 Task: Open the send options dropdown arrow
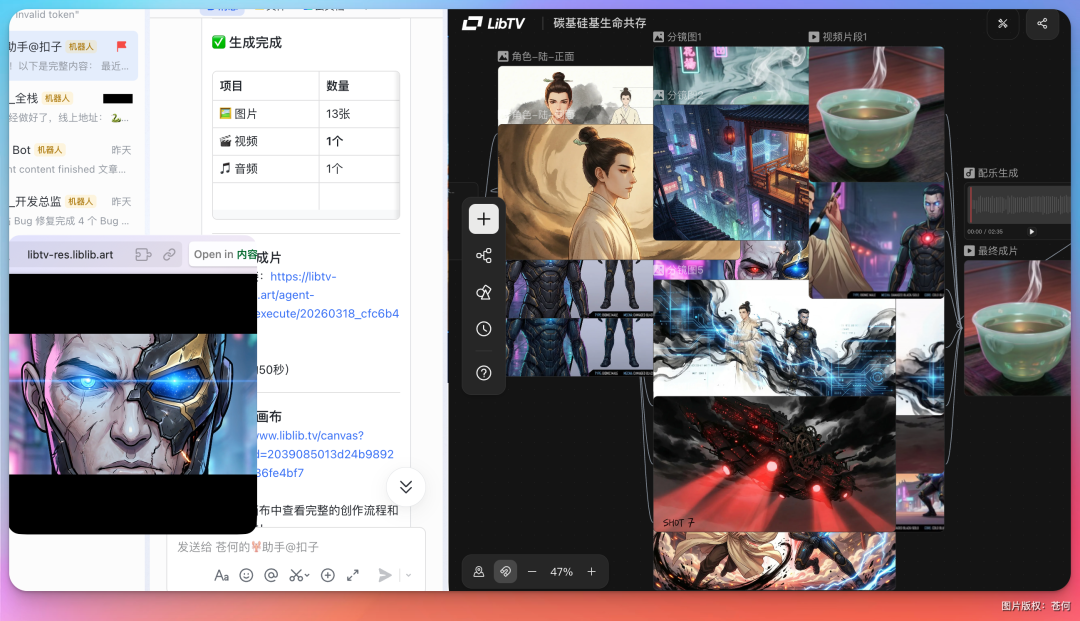[x=408, y=575]
